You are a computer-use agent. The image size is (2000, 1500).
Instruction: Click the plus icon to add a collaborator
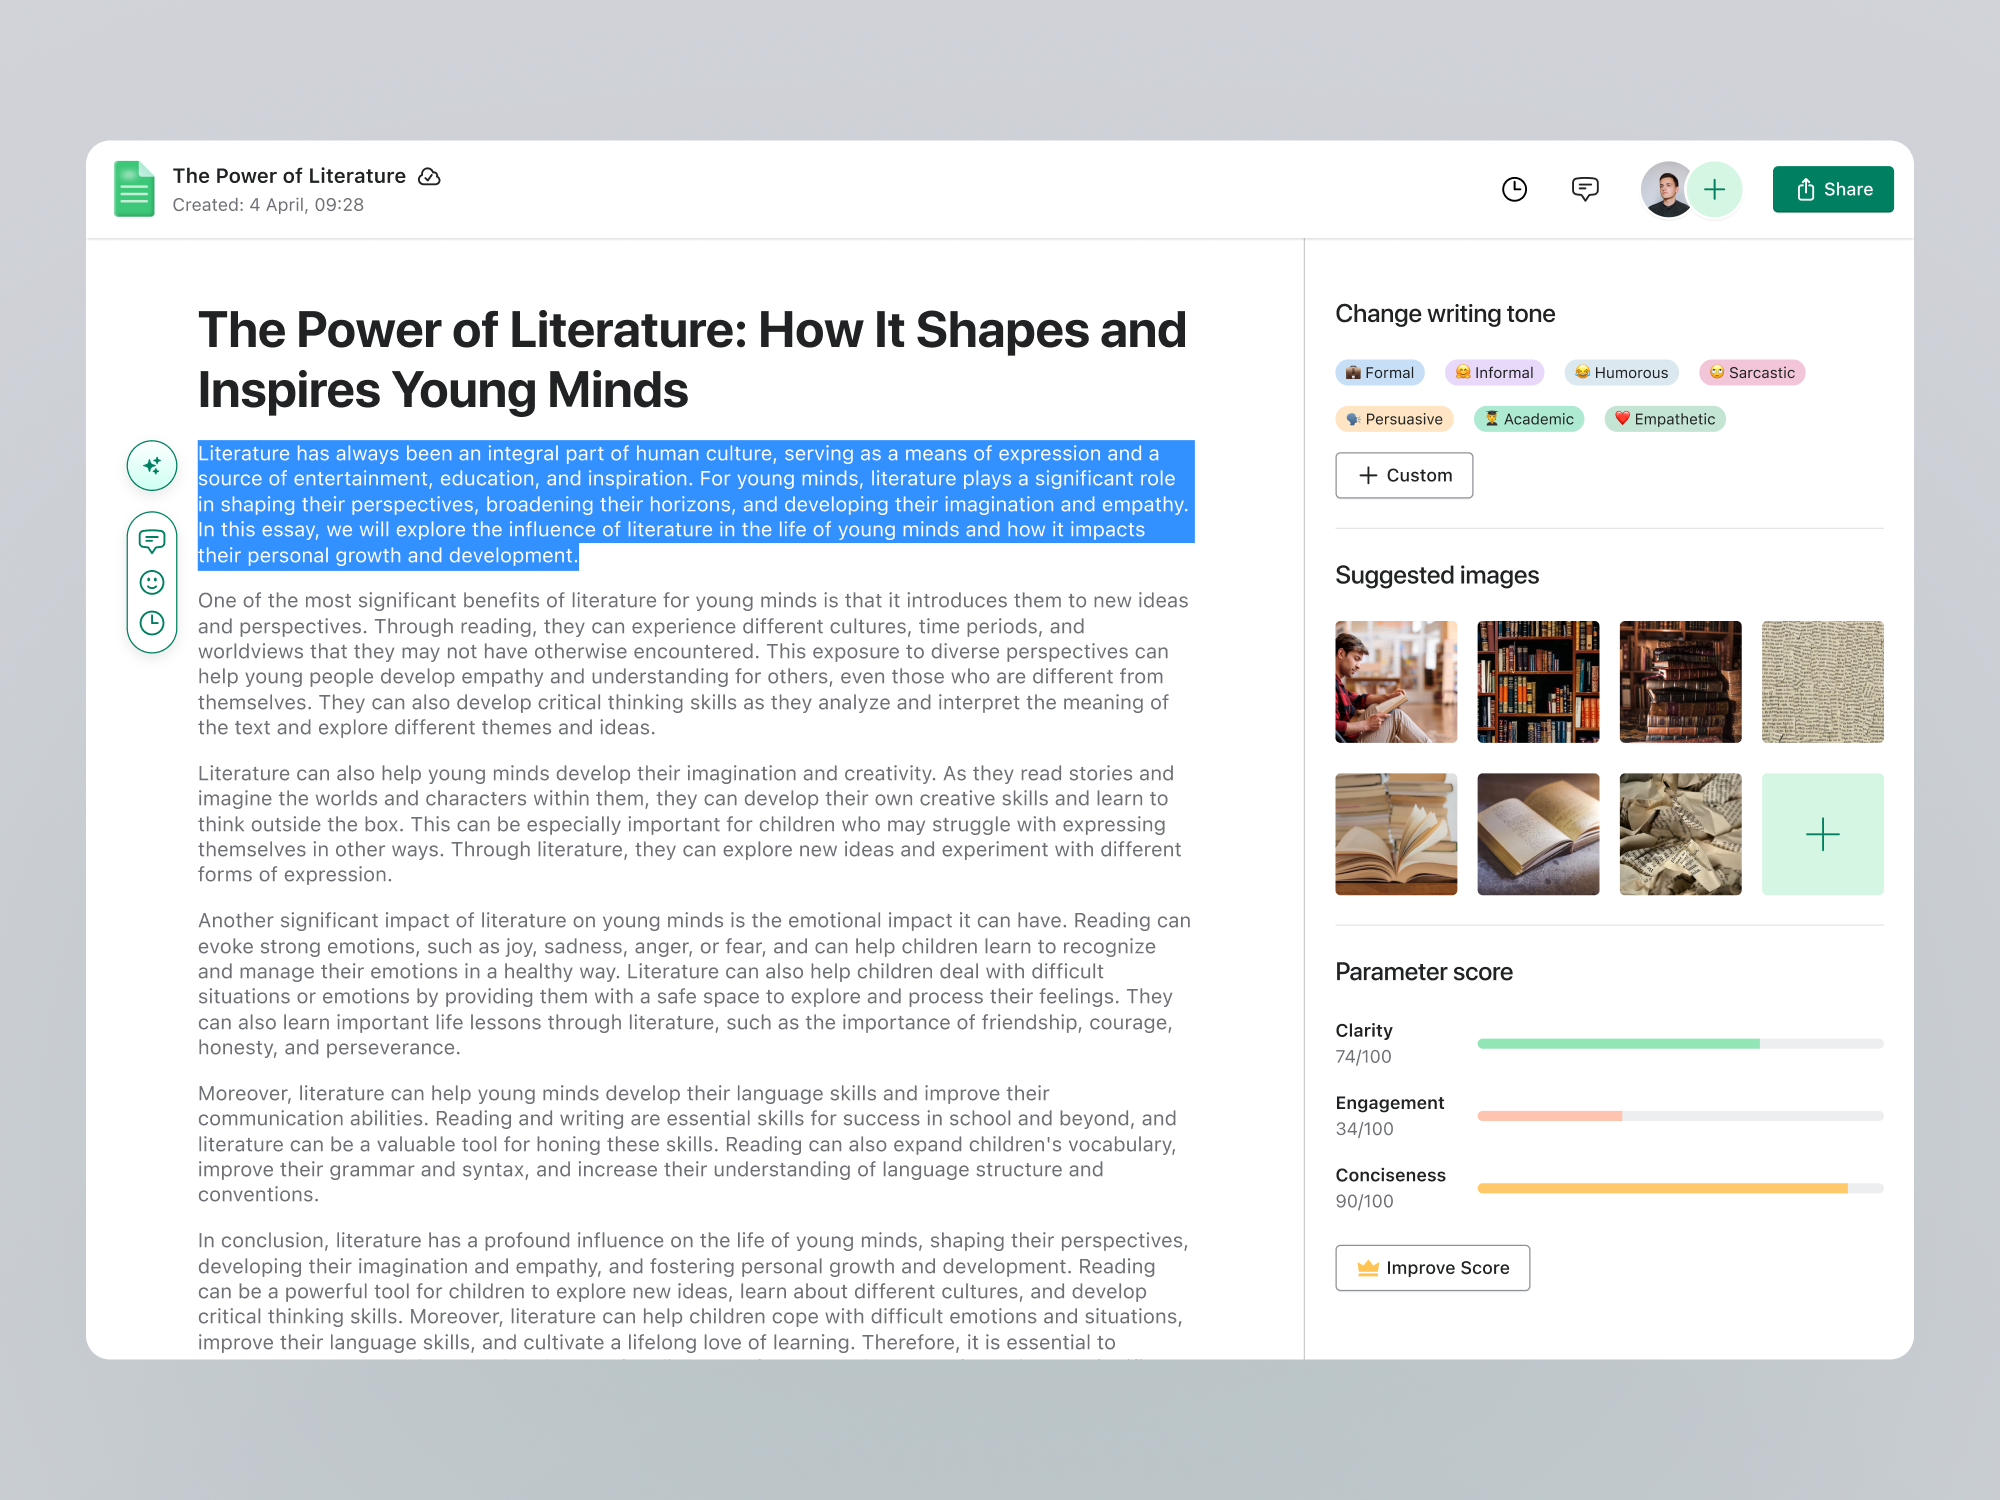1714,189
